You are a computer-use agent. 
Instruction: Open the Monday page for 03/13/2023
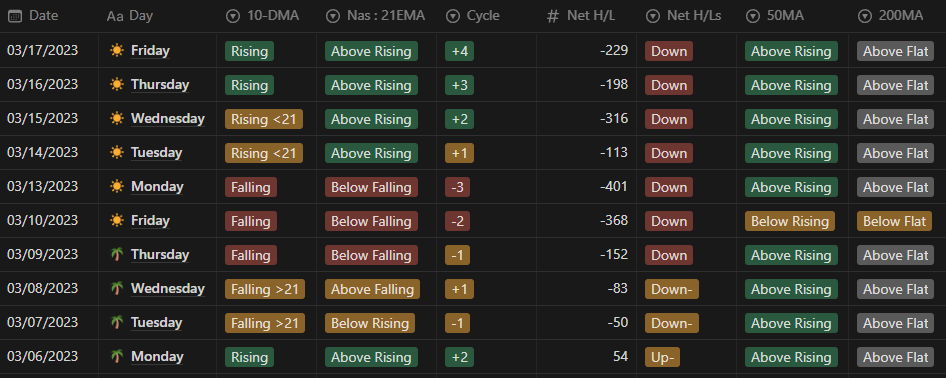[x=157, y=187]
